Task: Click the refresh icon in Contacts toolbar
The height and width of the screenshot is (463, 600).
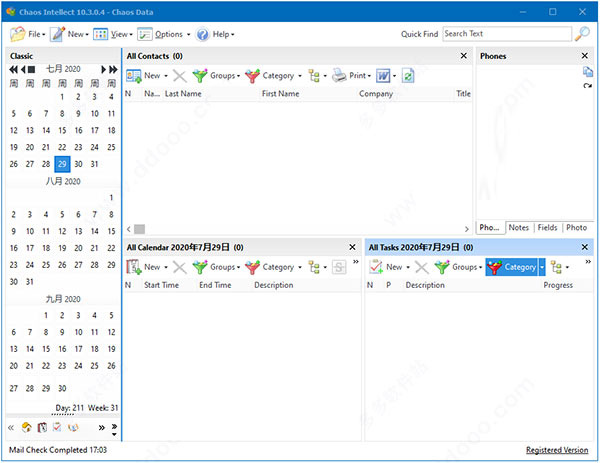Action: pos(408,76)
